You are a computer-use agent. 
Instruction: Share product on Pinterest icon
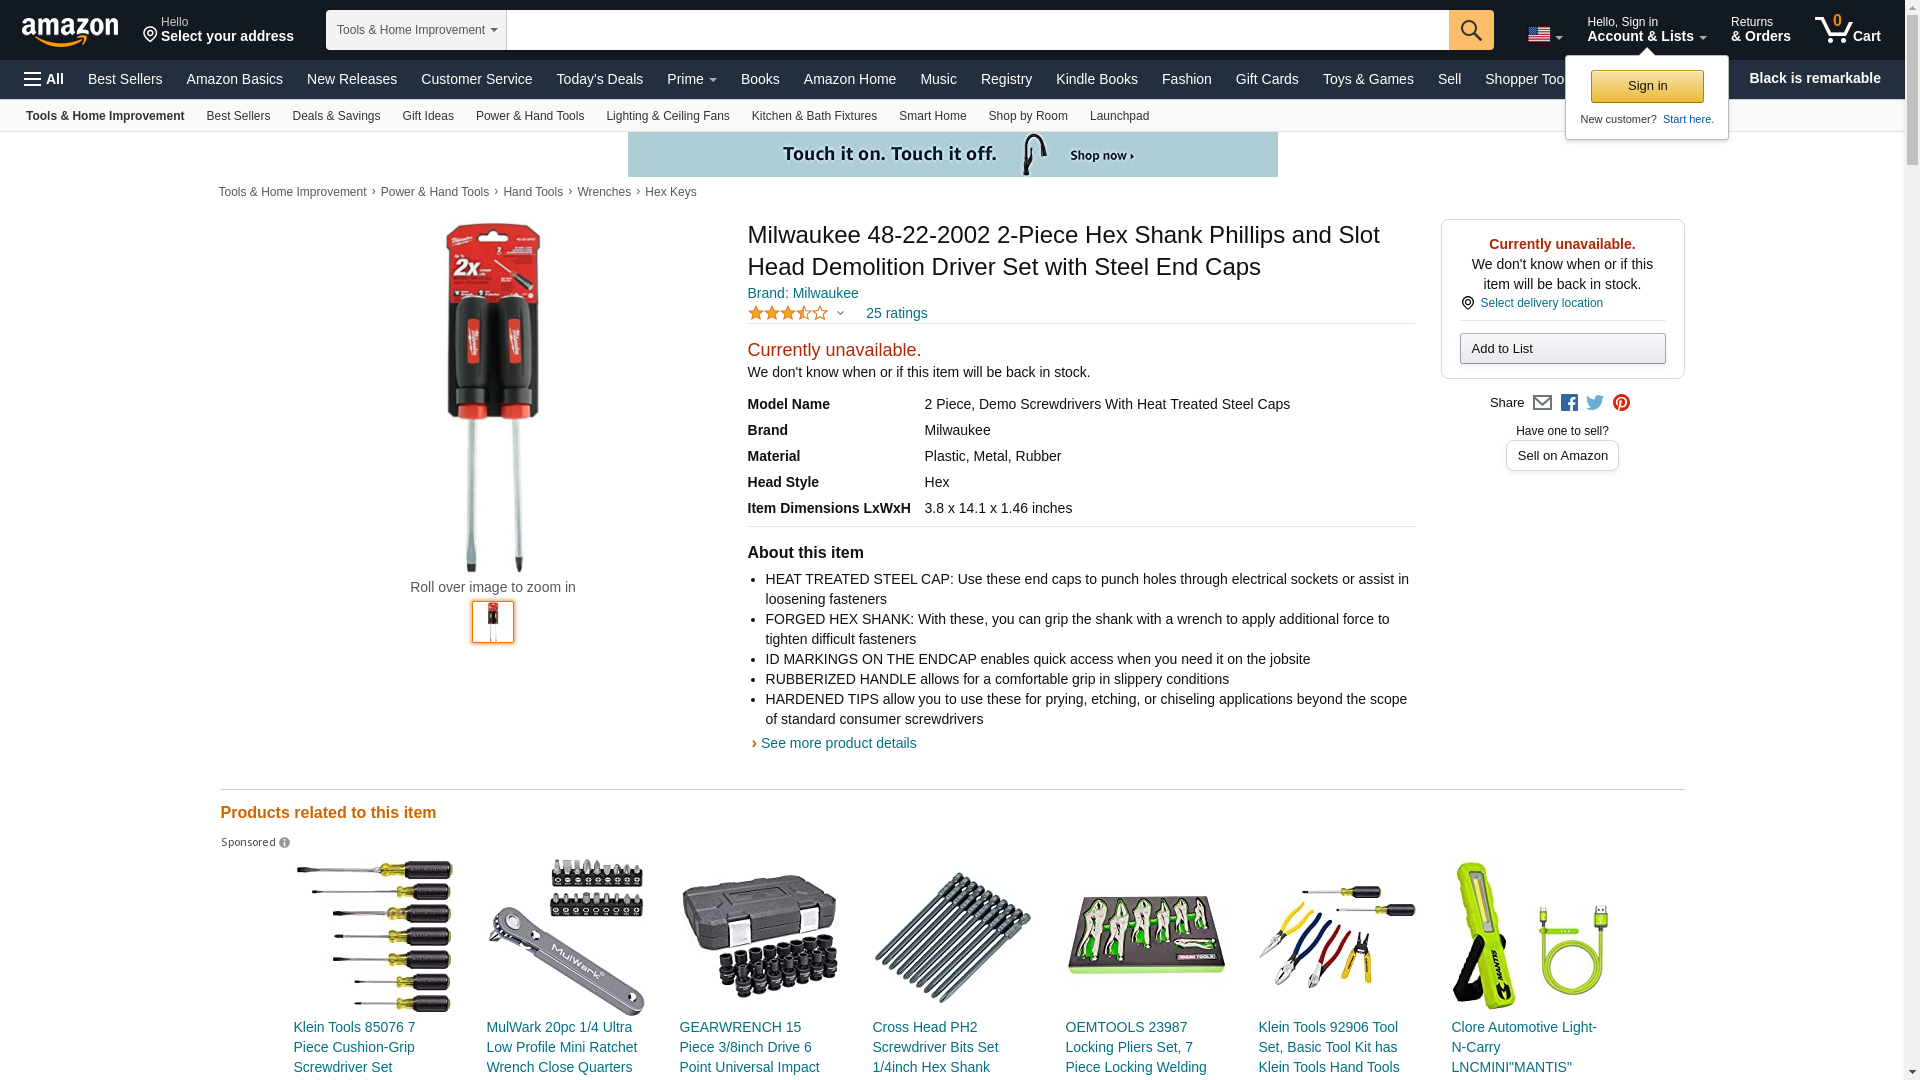pyautogui.click(x=1621, y=403)
